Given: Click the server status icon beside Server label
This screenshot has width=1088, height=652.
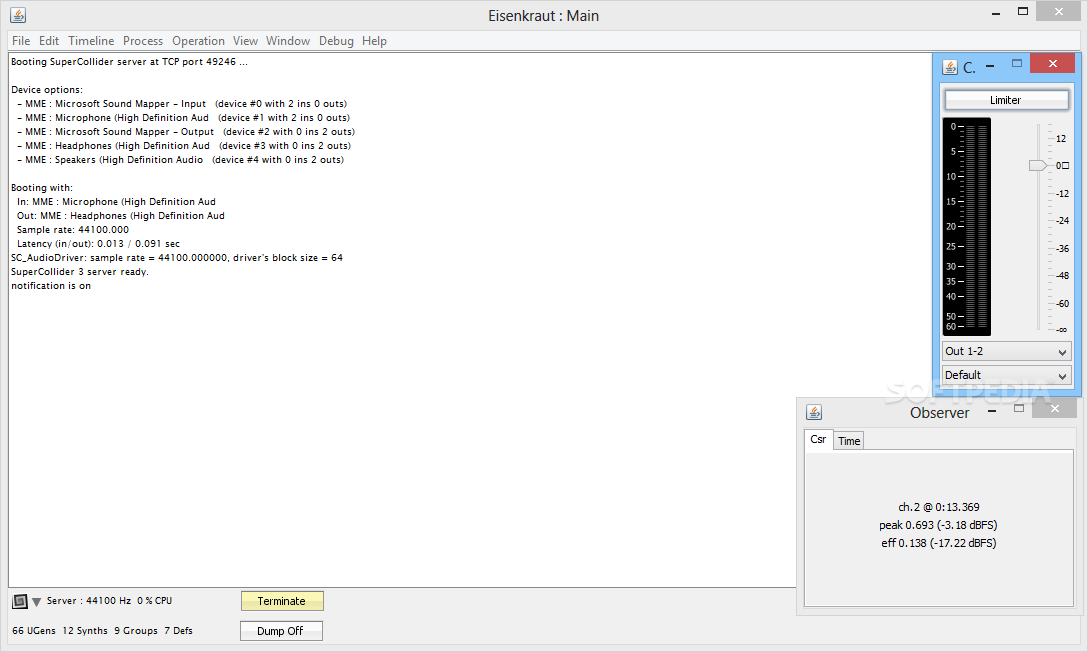Looking at the screenshot, I should click(x=20, y=601).
